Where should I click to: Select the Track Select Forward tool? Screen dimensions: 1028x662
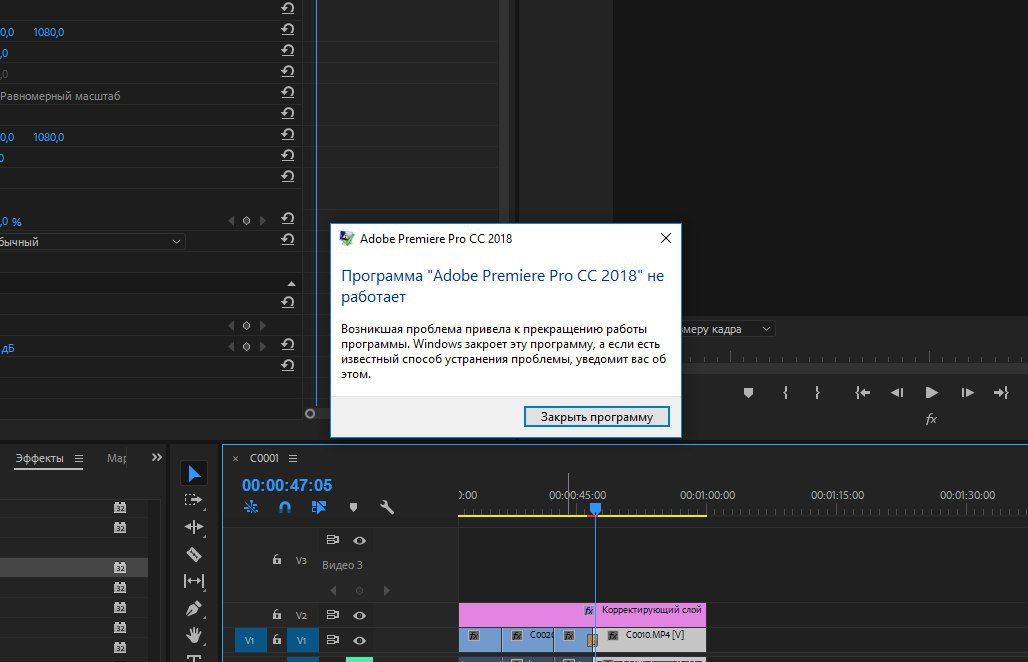[x=193, y=500]
